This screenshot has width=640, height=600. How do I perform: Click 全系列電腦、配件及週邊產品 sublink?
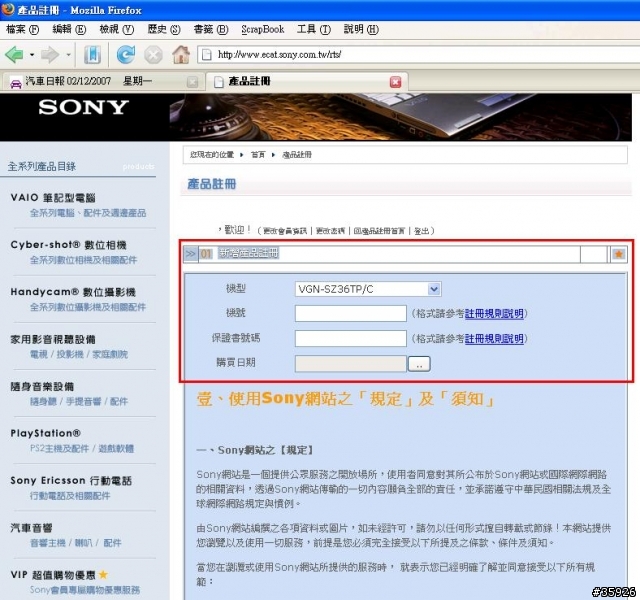click(88, 213)
